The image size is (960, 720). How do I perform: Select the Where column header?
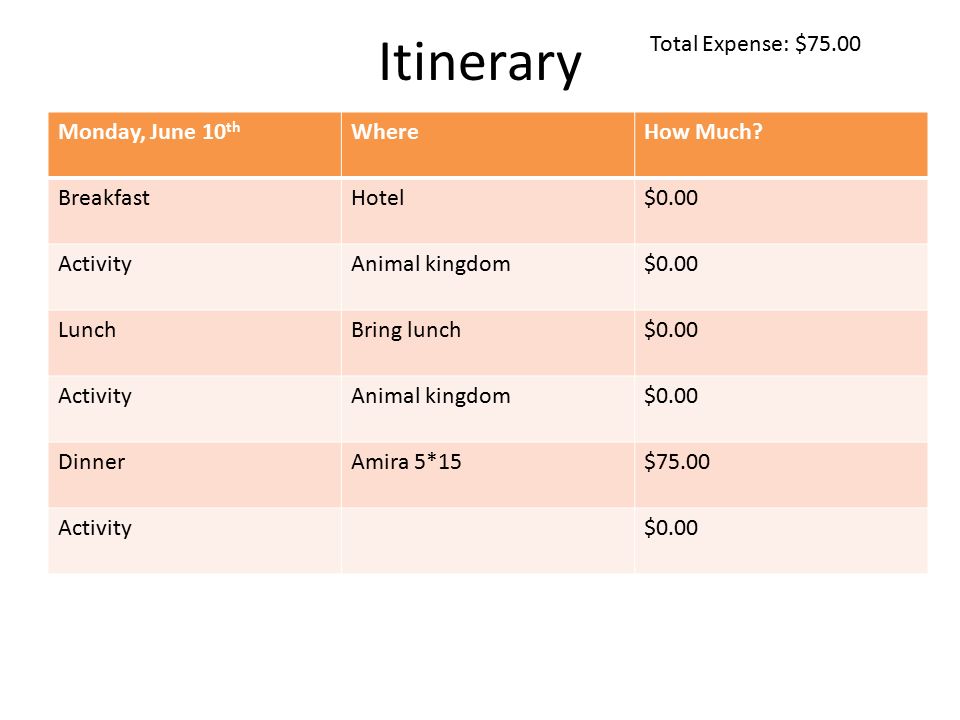pyautogui.click(x=488, y=144)
